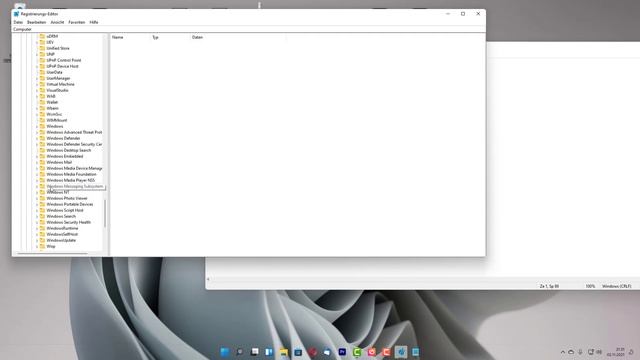640x360 pixels.
Task: Click the Wbem folder icon
Action: (42, 108)
